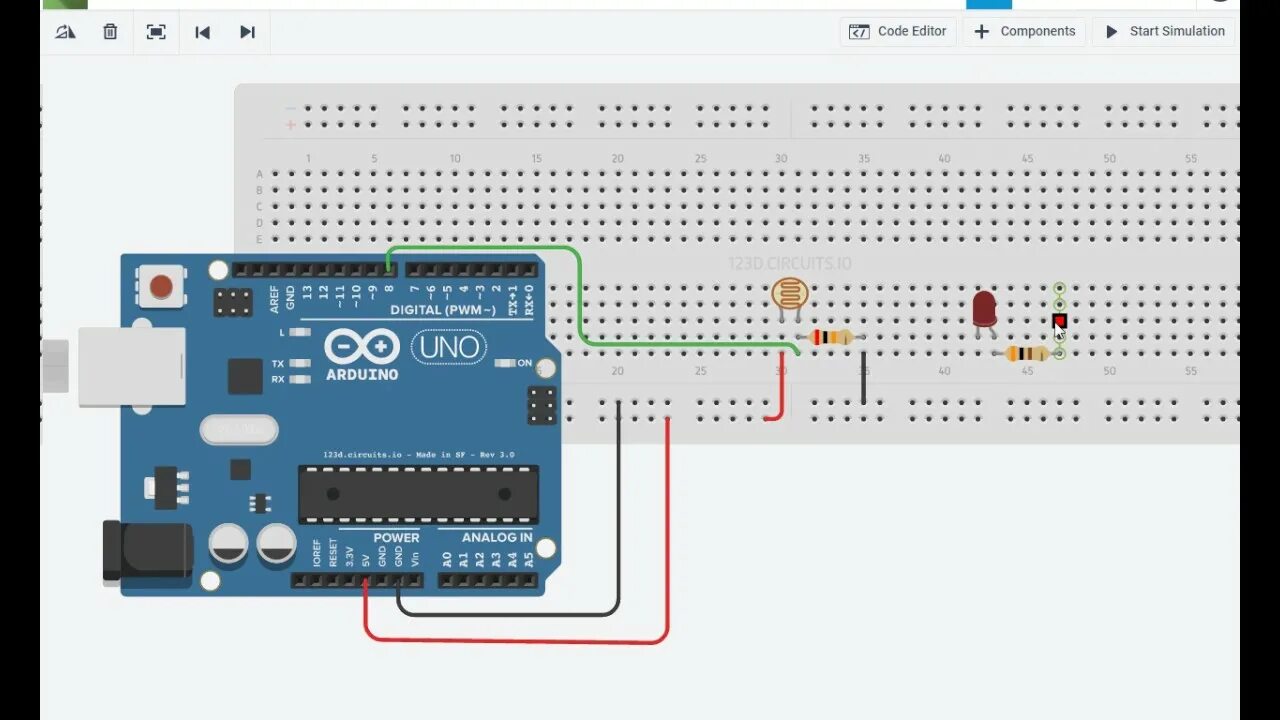Select the resistor below the red LED
Image resolution: width=1280 pixels, height=720 pixels.
tap(1026, 353)
